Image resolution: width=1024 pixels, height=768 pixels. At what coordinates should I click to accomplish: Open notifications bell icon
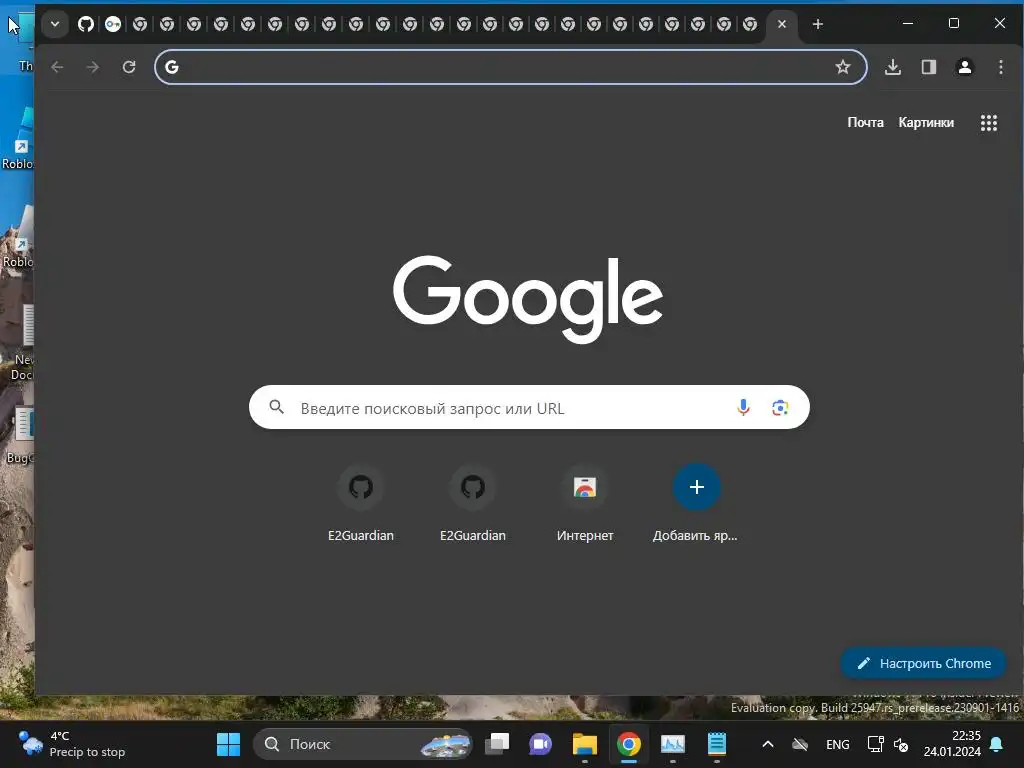pos(997,744)
